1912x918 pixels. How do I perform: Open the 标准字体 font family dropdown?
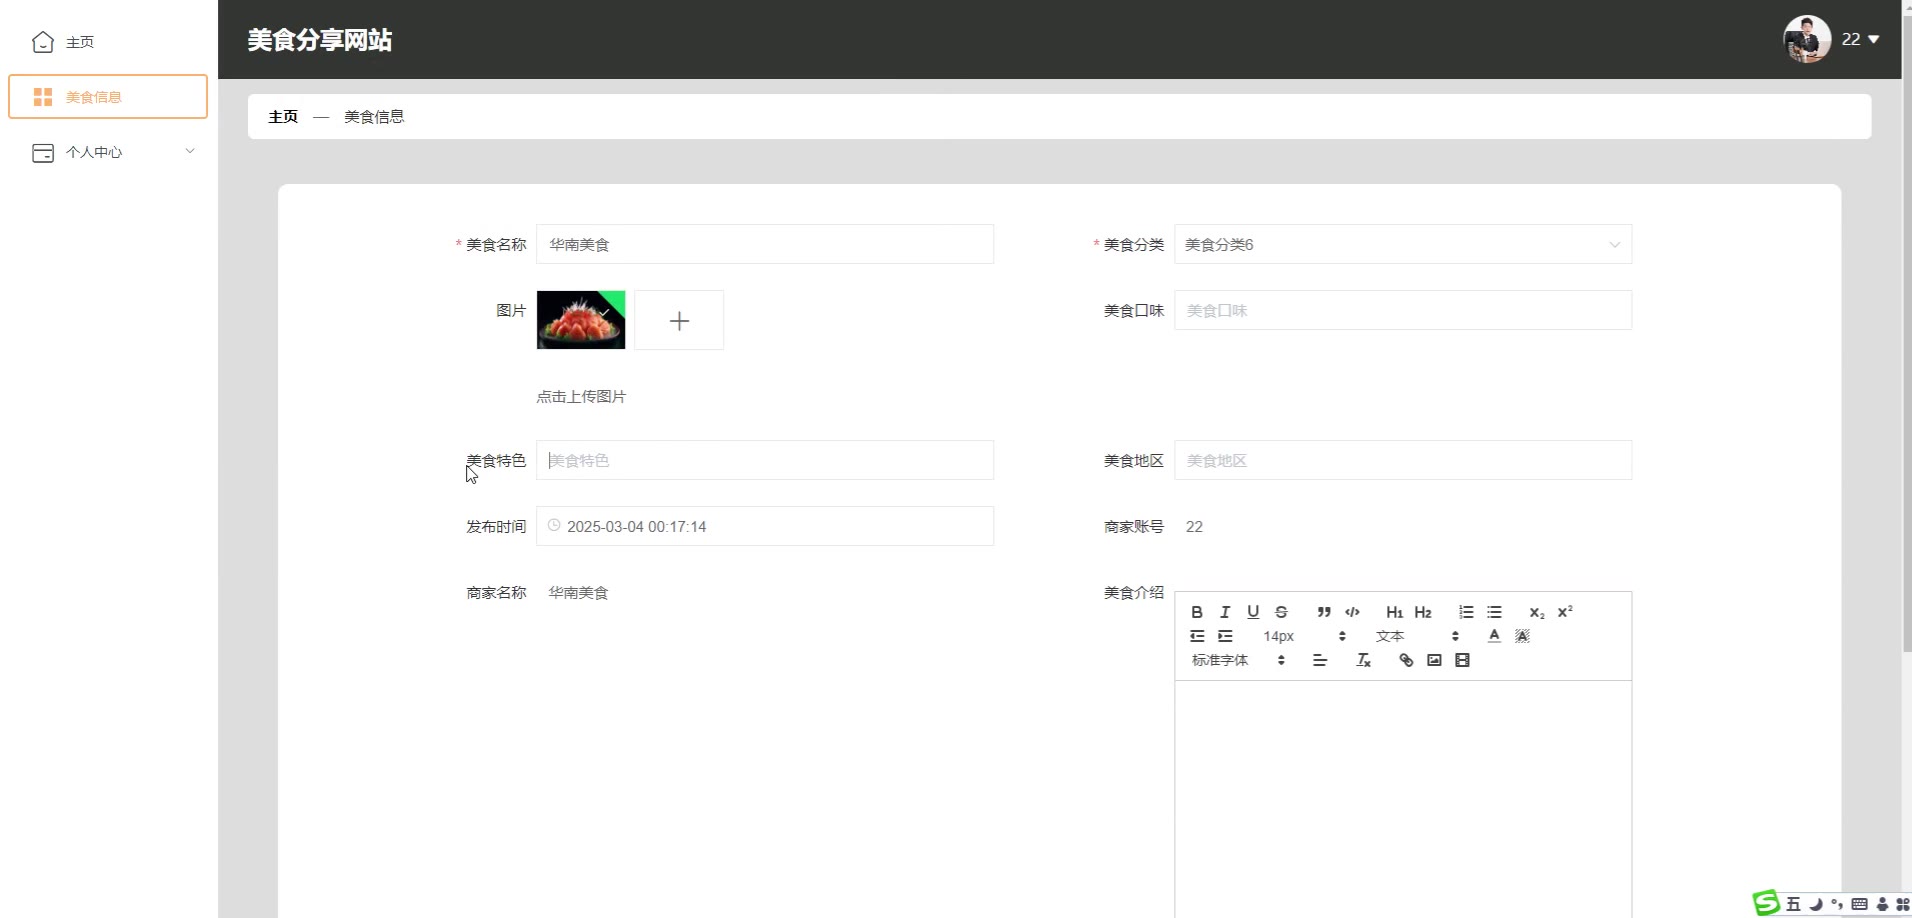pyautogui.click(x=1237, y=660)
